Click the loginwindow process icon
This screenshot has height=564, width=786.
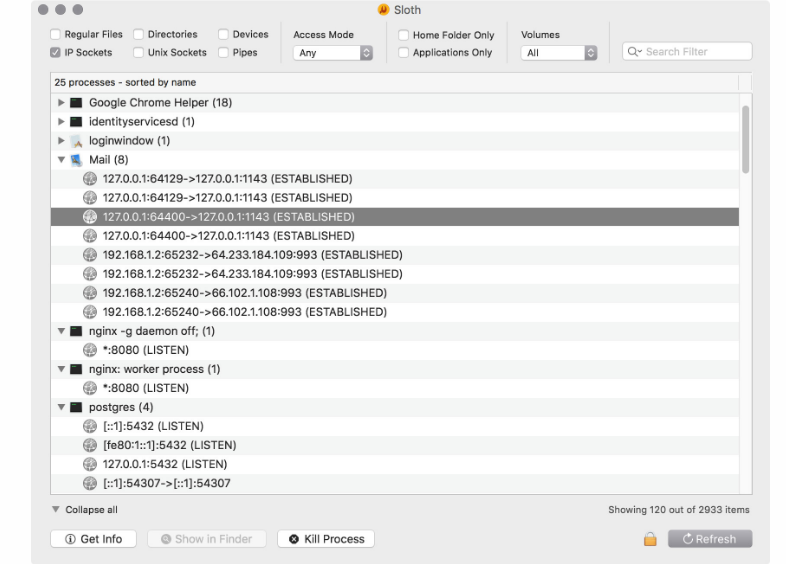tap(76, 141)
